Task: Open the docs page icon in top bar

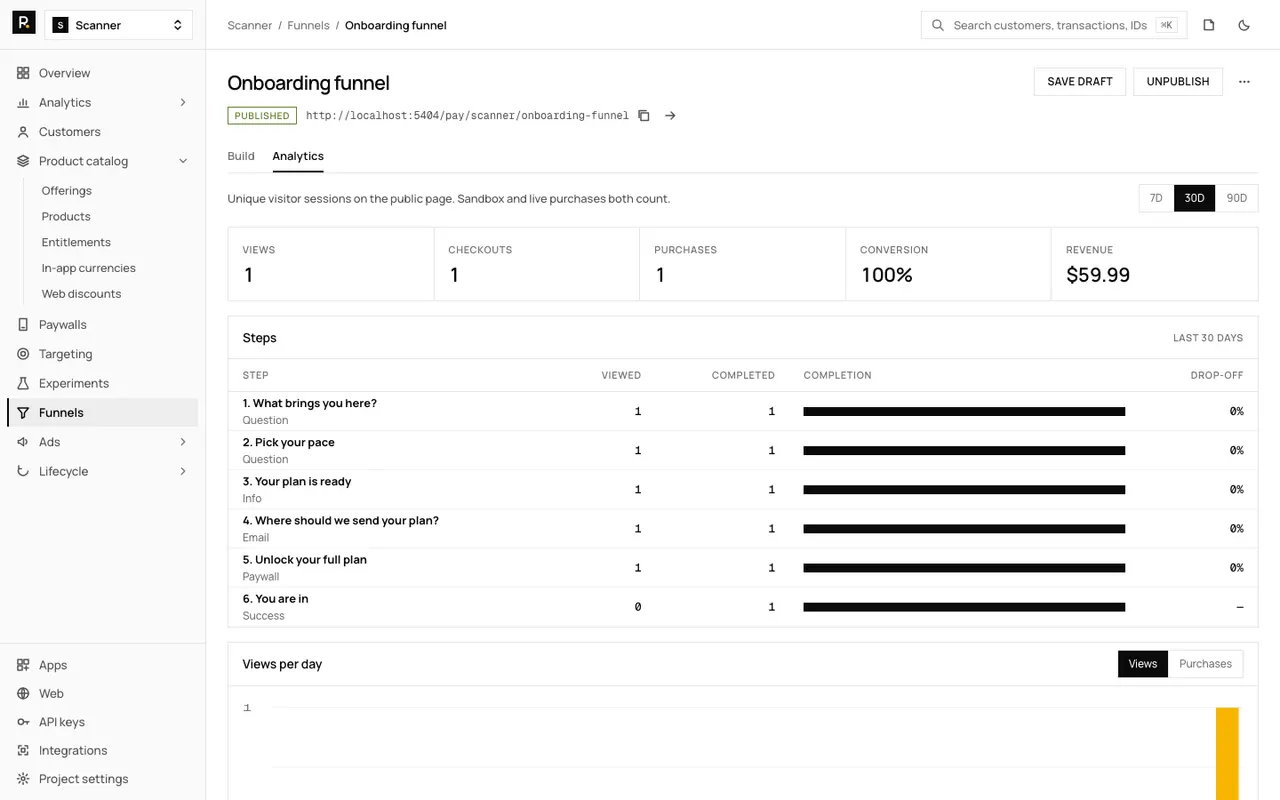Action: pyautogui.click(x=1209, y=25)
